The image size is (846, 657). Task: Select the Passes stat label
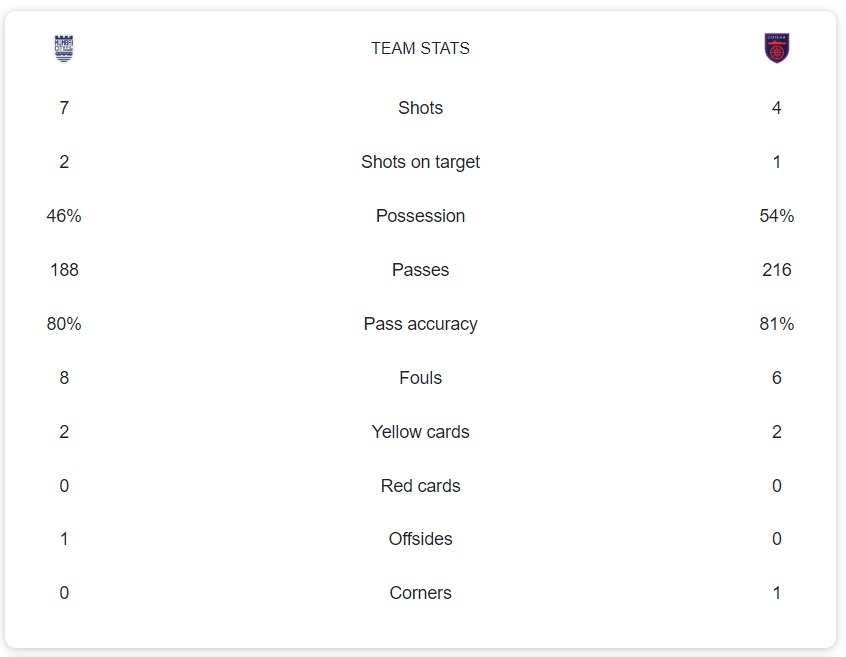tap(420, 270)
